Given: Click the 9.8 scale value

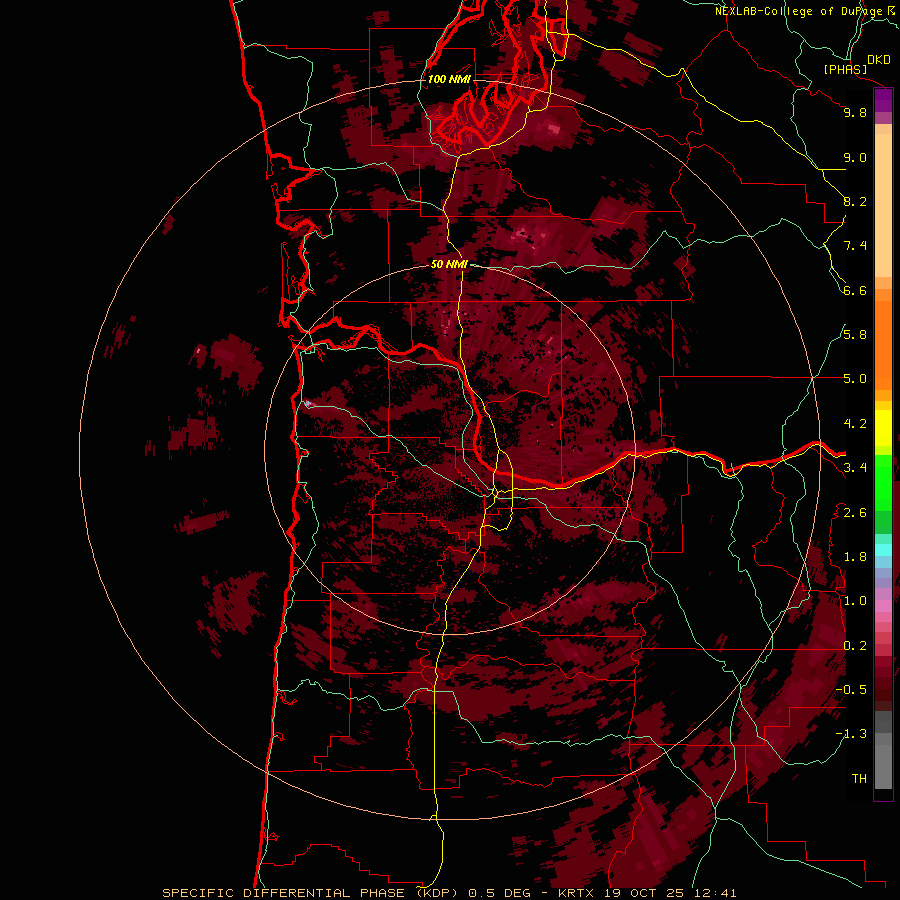Looking at the screenshot, I should click(x=855, y=112).
